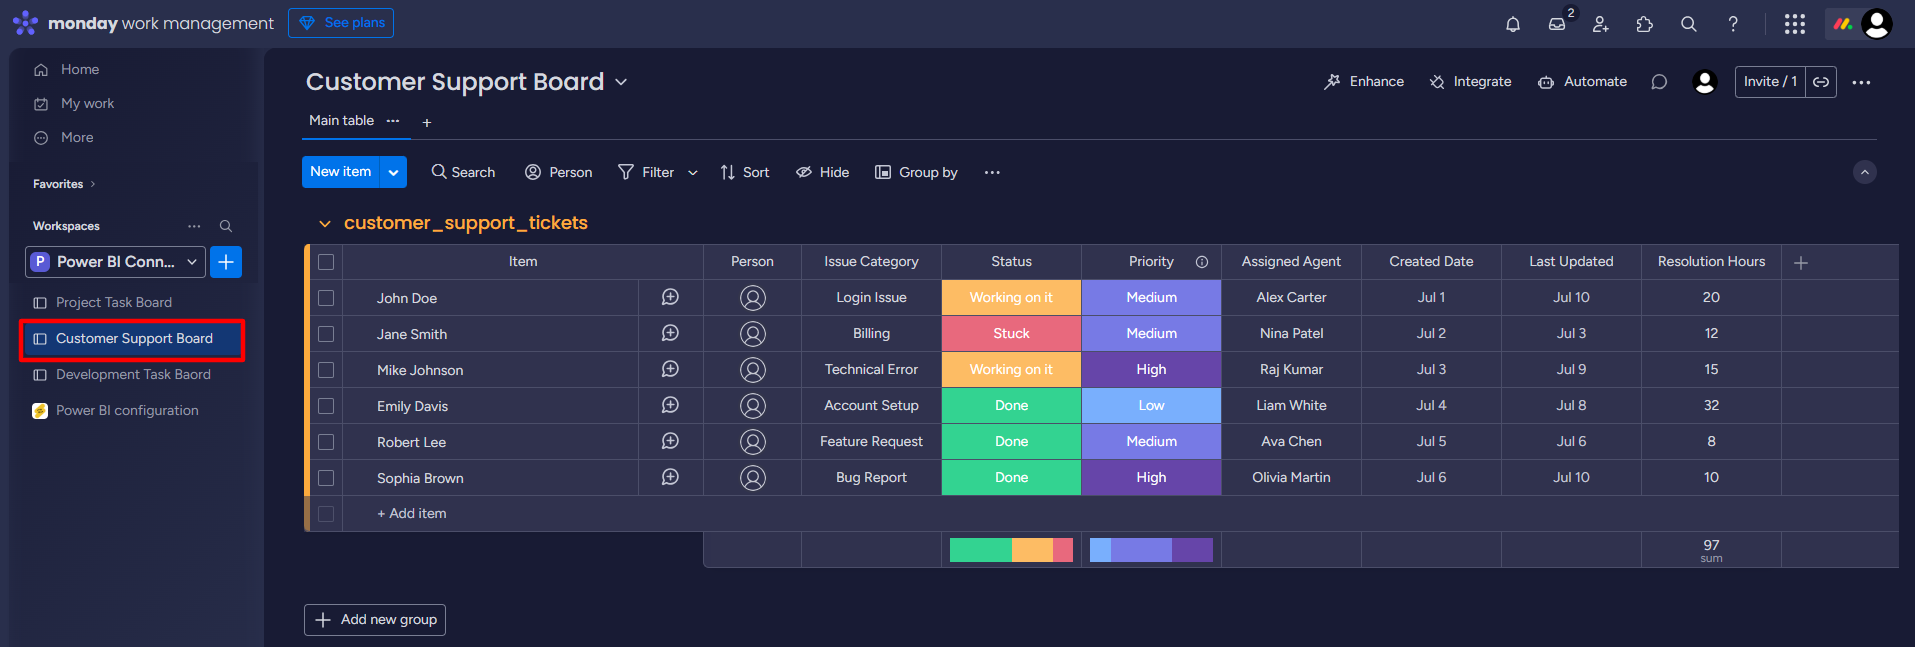This screenshot has width=1915, height=647.
Task: Go to Home in sidebar
Action: (x=66, y=69)
